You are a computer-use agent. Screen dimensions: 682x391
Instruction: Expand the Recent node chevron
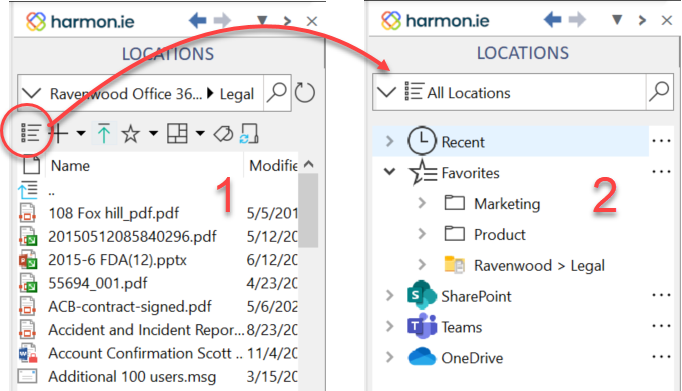pos(390,141)
